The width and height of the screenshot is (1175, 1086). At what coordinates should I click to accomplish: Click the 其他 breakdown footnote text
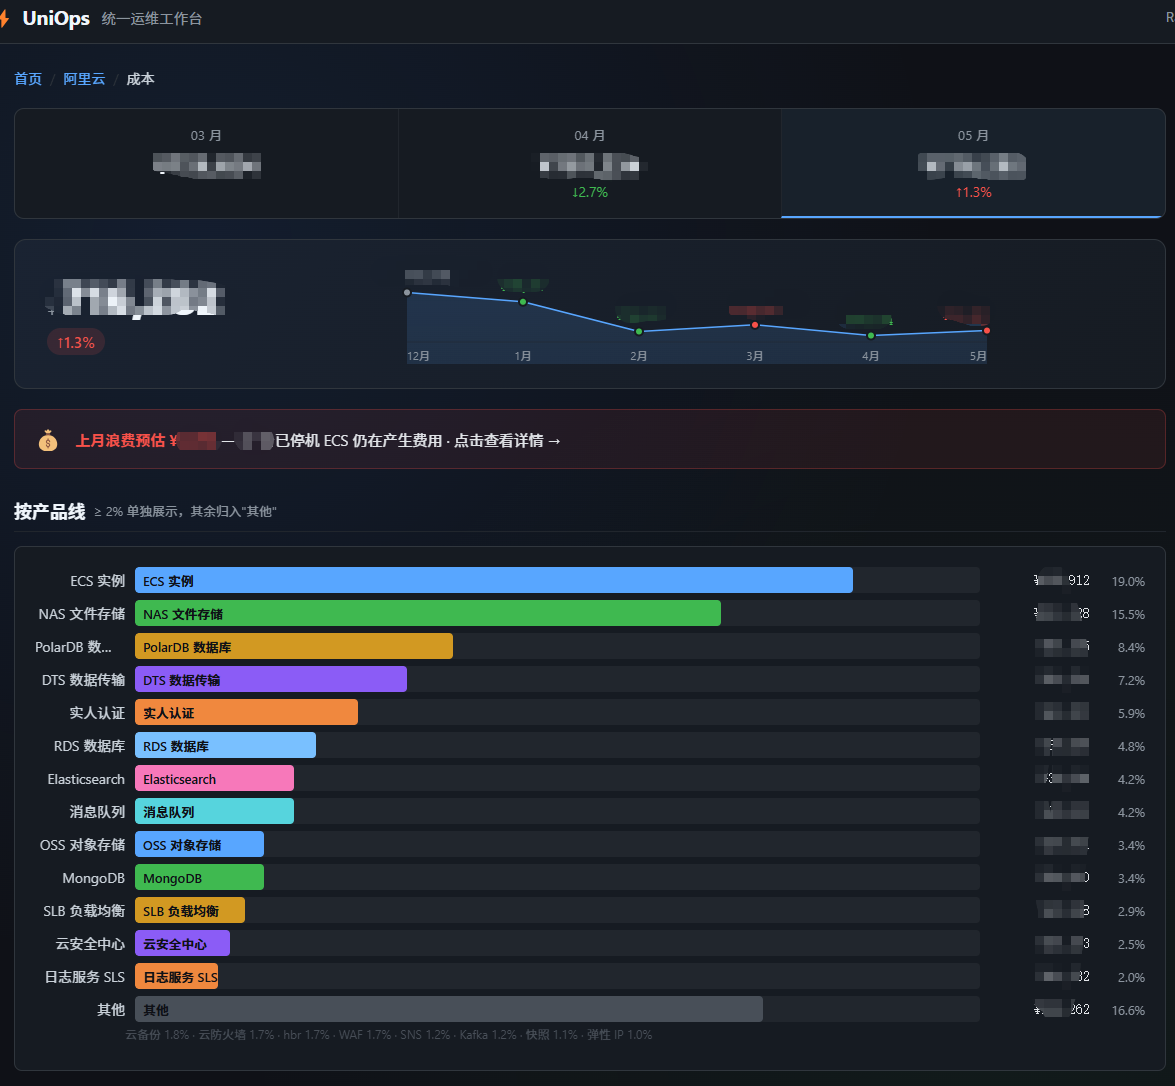pos(388,1034)
